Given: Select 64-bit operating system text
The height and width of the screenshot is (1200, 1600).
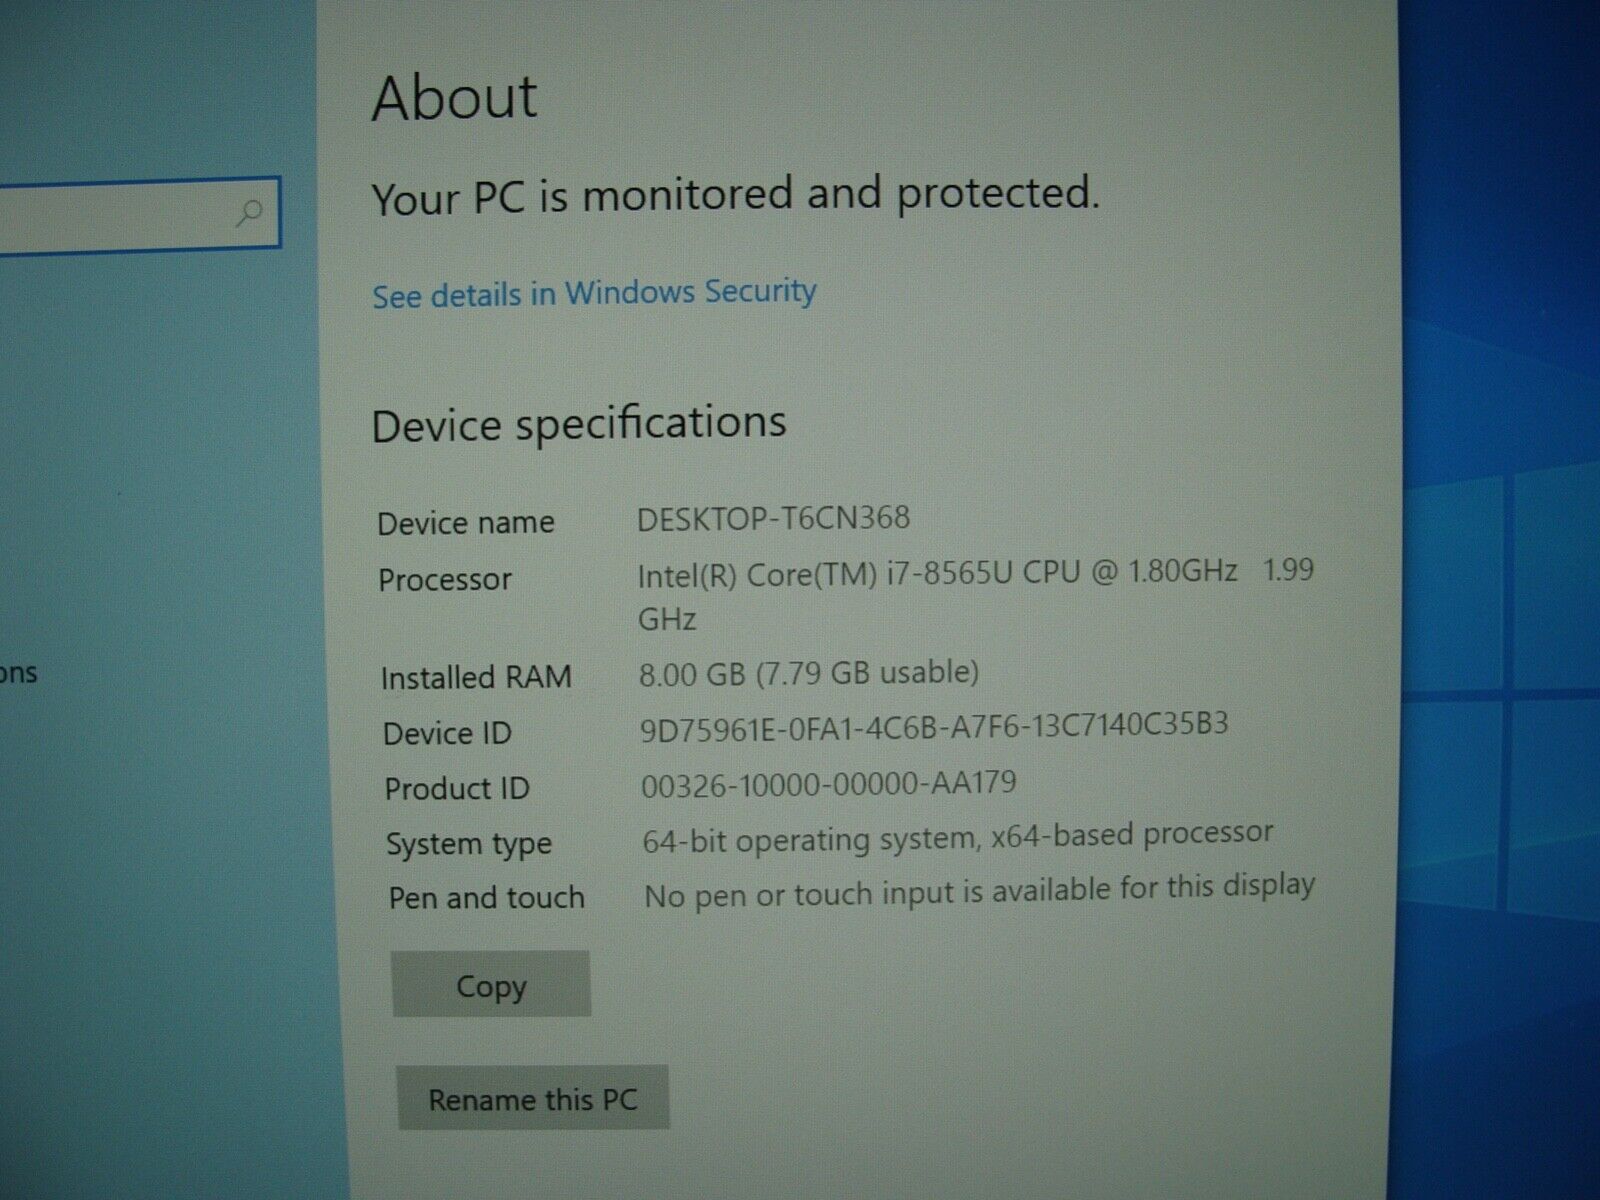Looking at the screenshot, I should click(x=958, y=837).
